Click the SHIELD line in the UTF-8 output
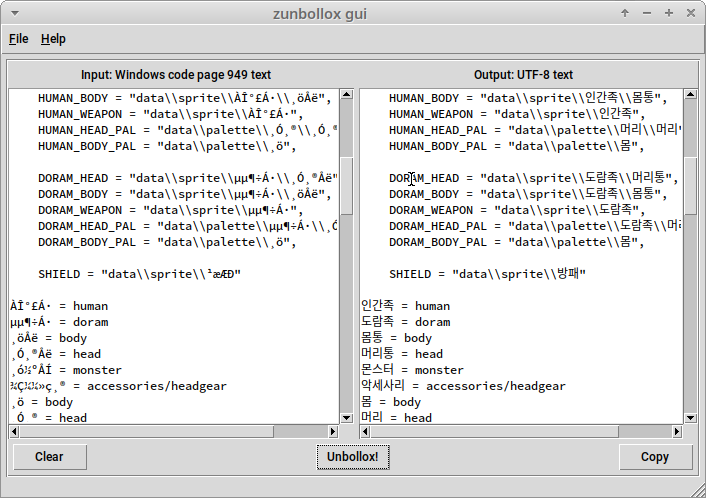Viewport: 706px width, 498px height. (487, 274)
